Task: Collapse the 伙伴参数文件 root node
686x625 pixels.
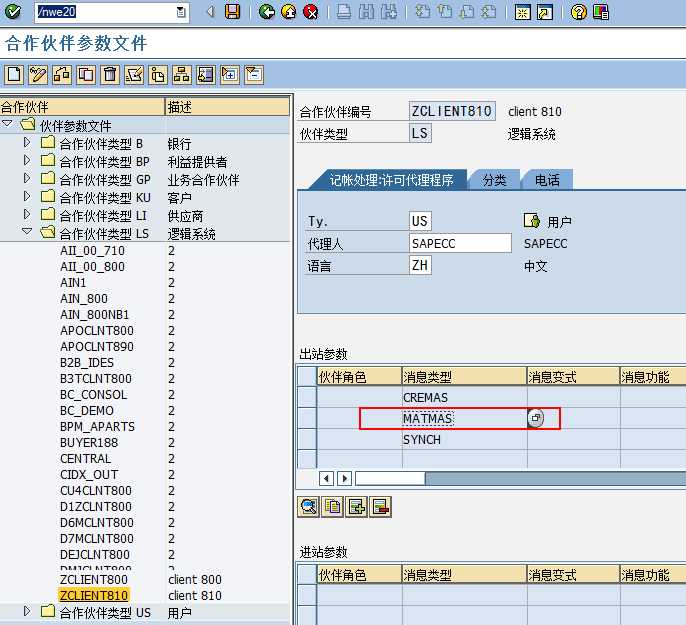Action: click(x=7, y=124)
